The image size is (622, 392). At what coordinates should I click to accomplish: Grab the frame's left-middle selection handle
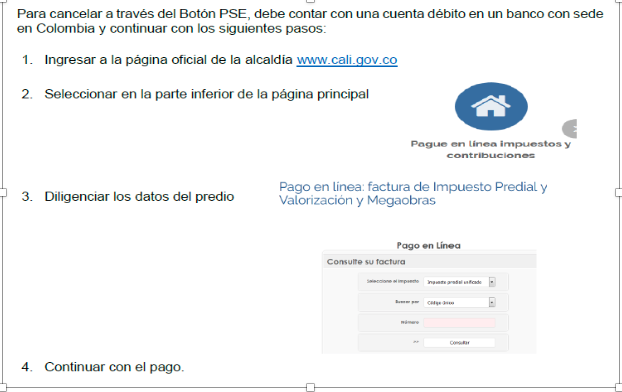(x=3, y=192)
